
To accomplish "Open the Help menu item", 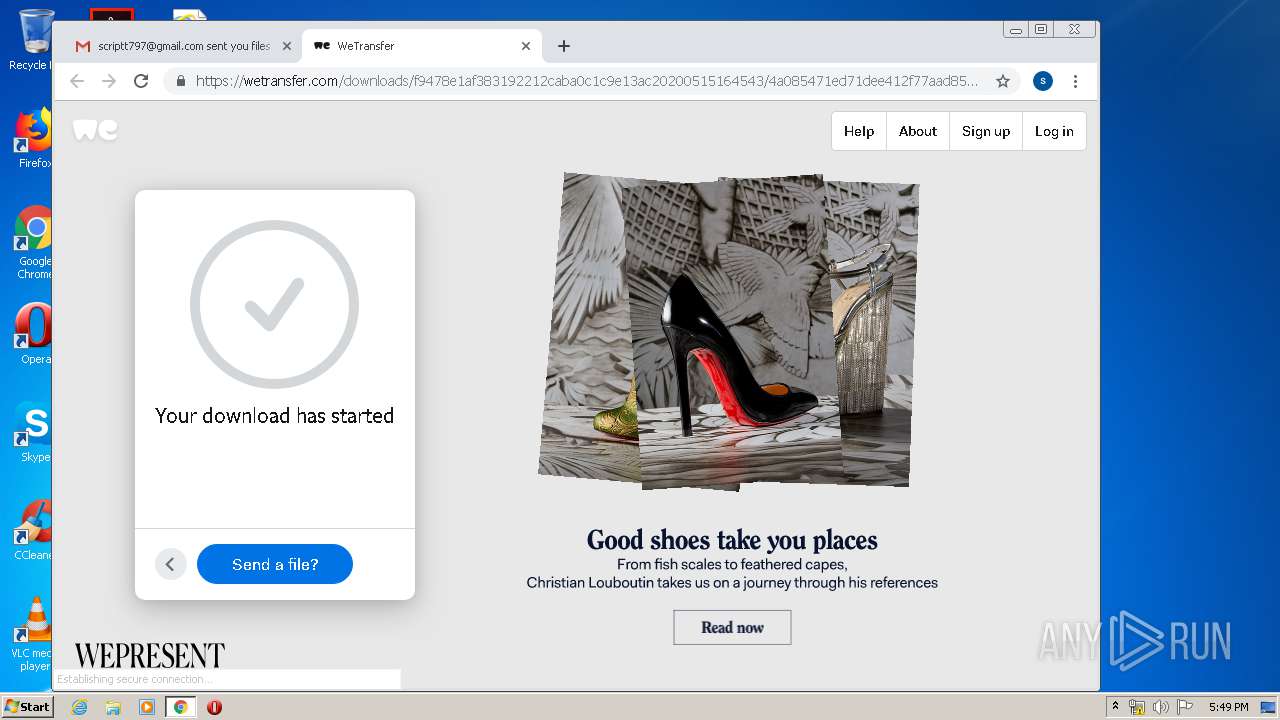I will pos(859,131).
